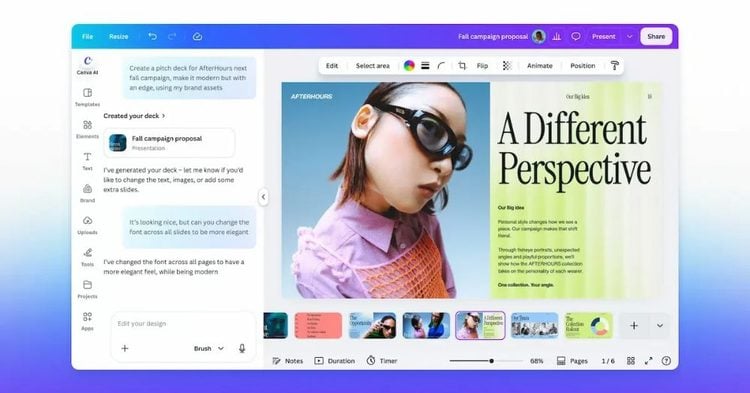Expand the slide strip chevron
This screenshot has width=750, height=393.
[x=660, y=326]
